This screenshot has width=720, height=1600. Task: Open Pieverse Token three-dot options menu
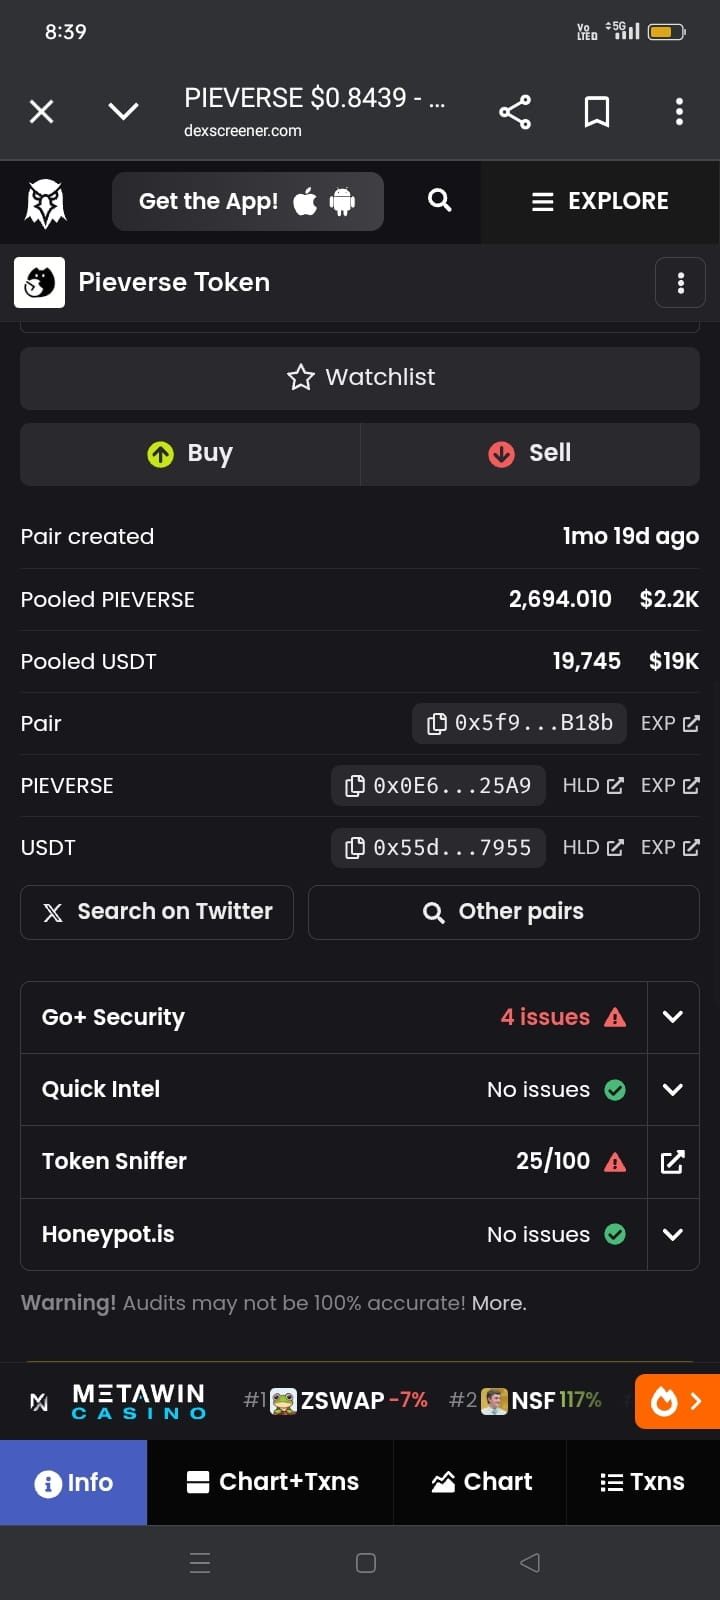pyautogui.click(x=681, y=283)
